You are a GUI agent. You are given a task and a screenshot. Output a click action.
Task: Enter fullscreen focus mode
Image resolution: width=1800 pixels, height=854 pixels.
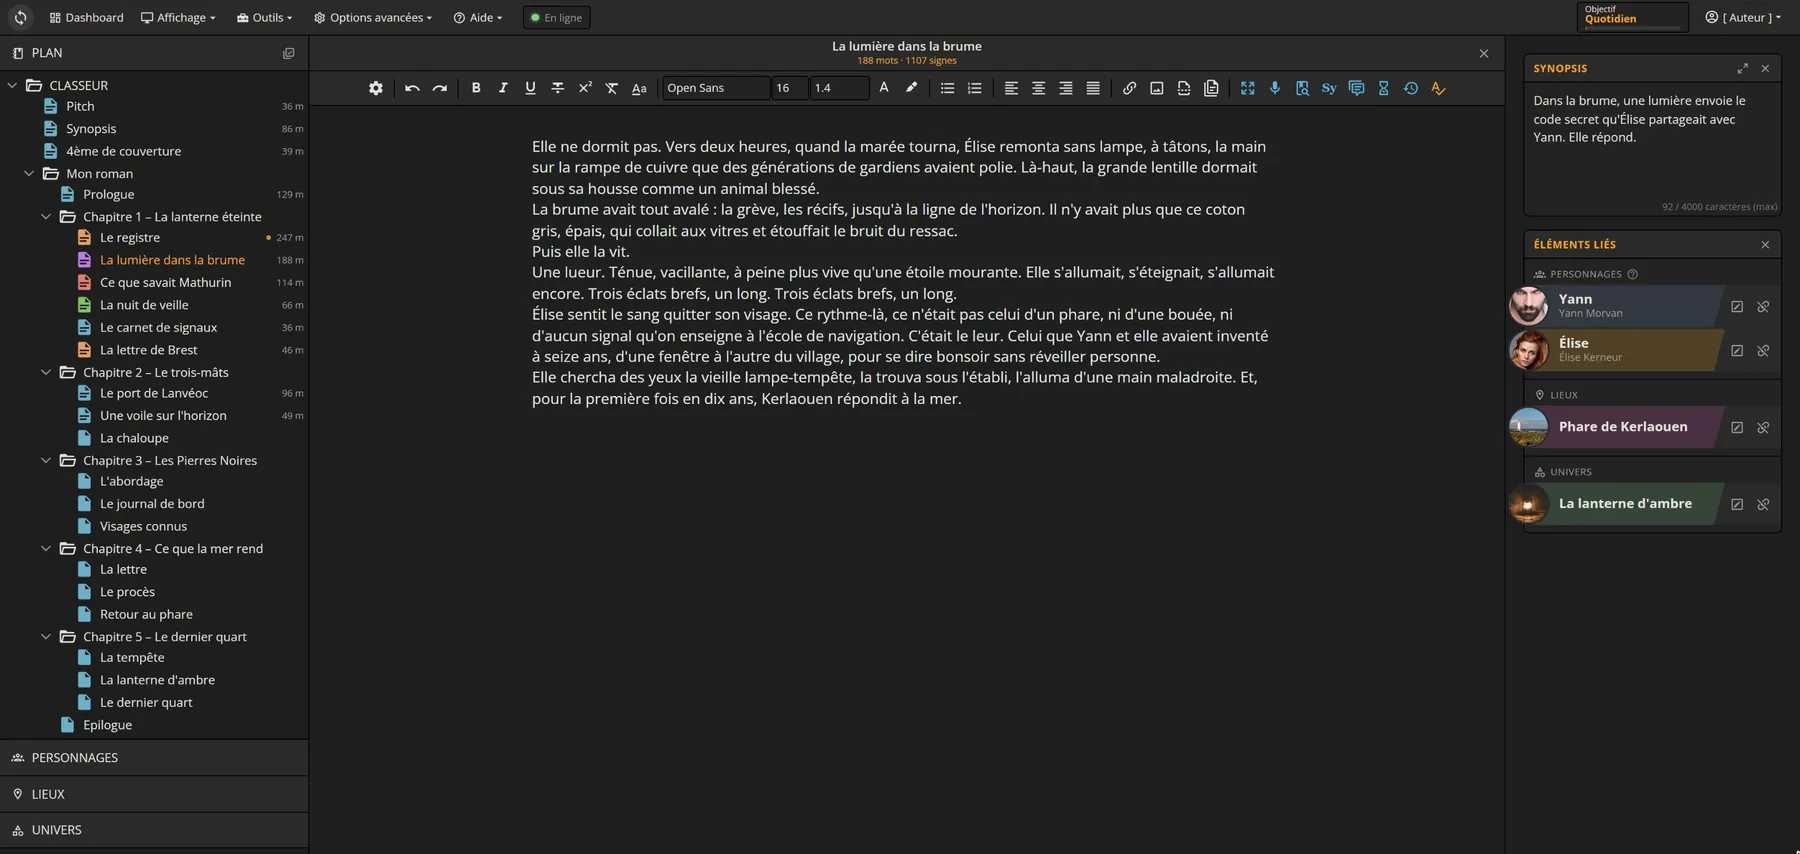(x=1247, y=88)
